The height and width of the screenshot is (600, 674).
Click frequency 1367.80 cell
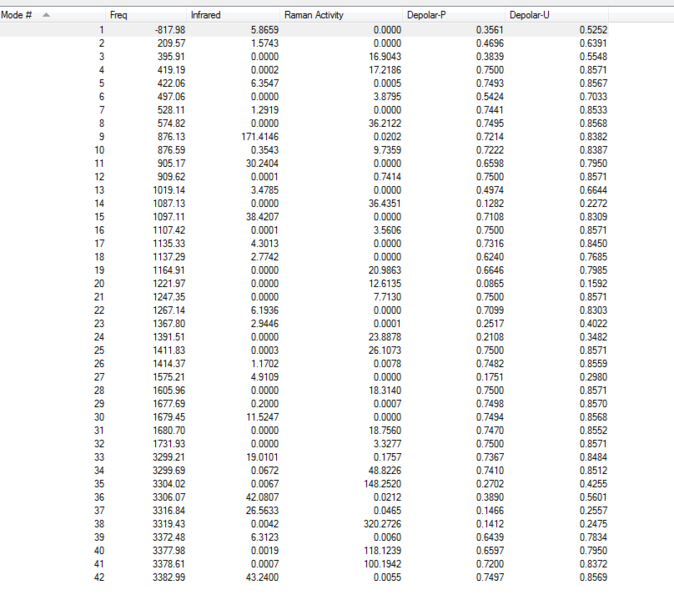[169, 324]
